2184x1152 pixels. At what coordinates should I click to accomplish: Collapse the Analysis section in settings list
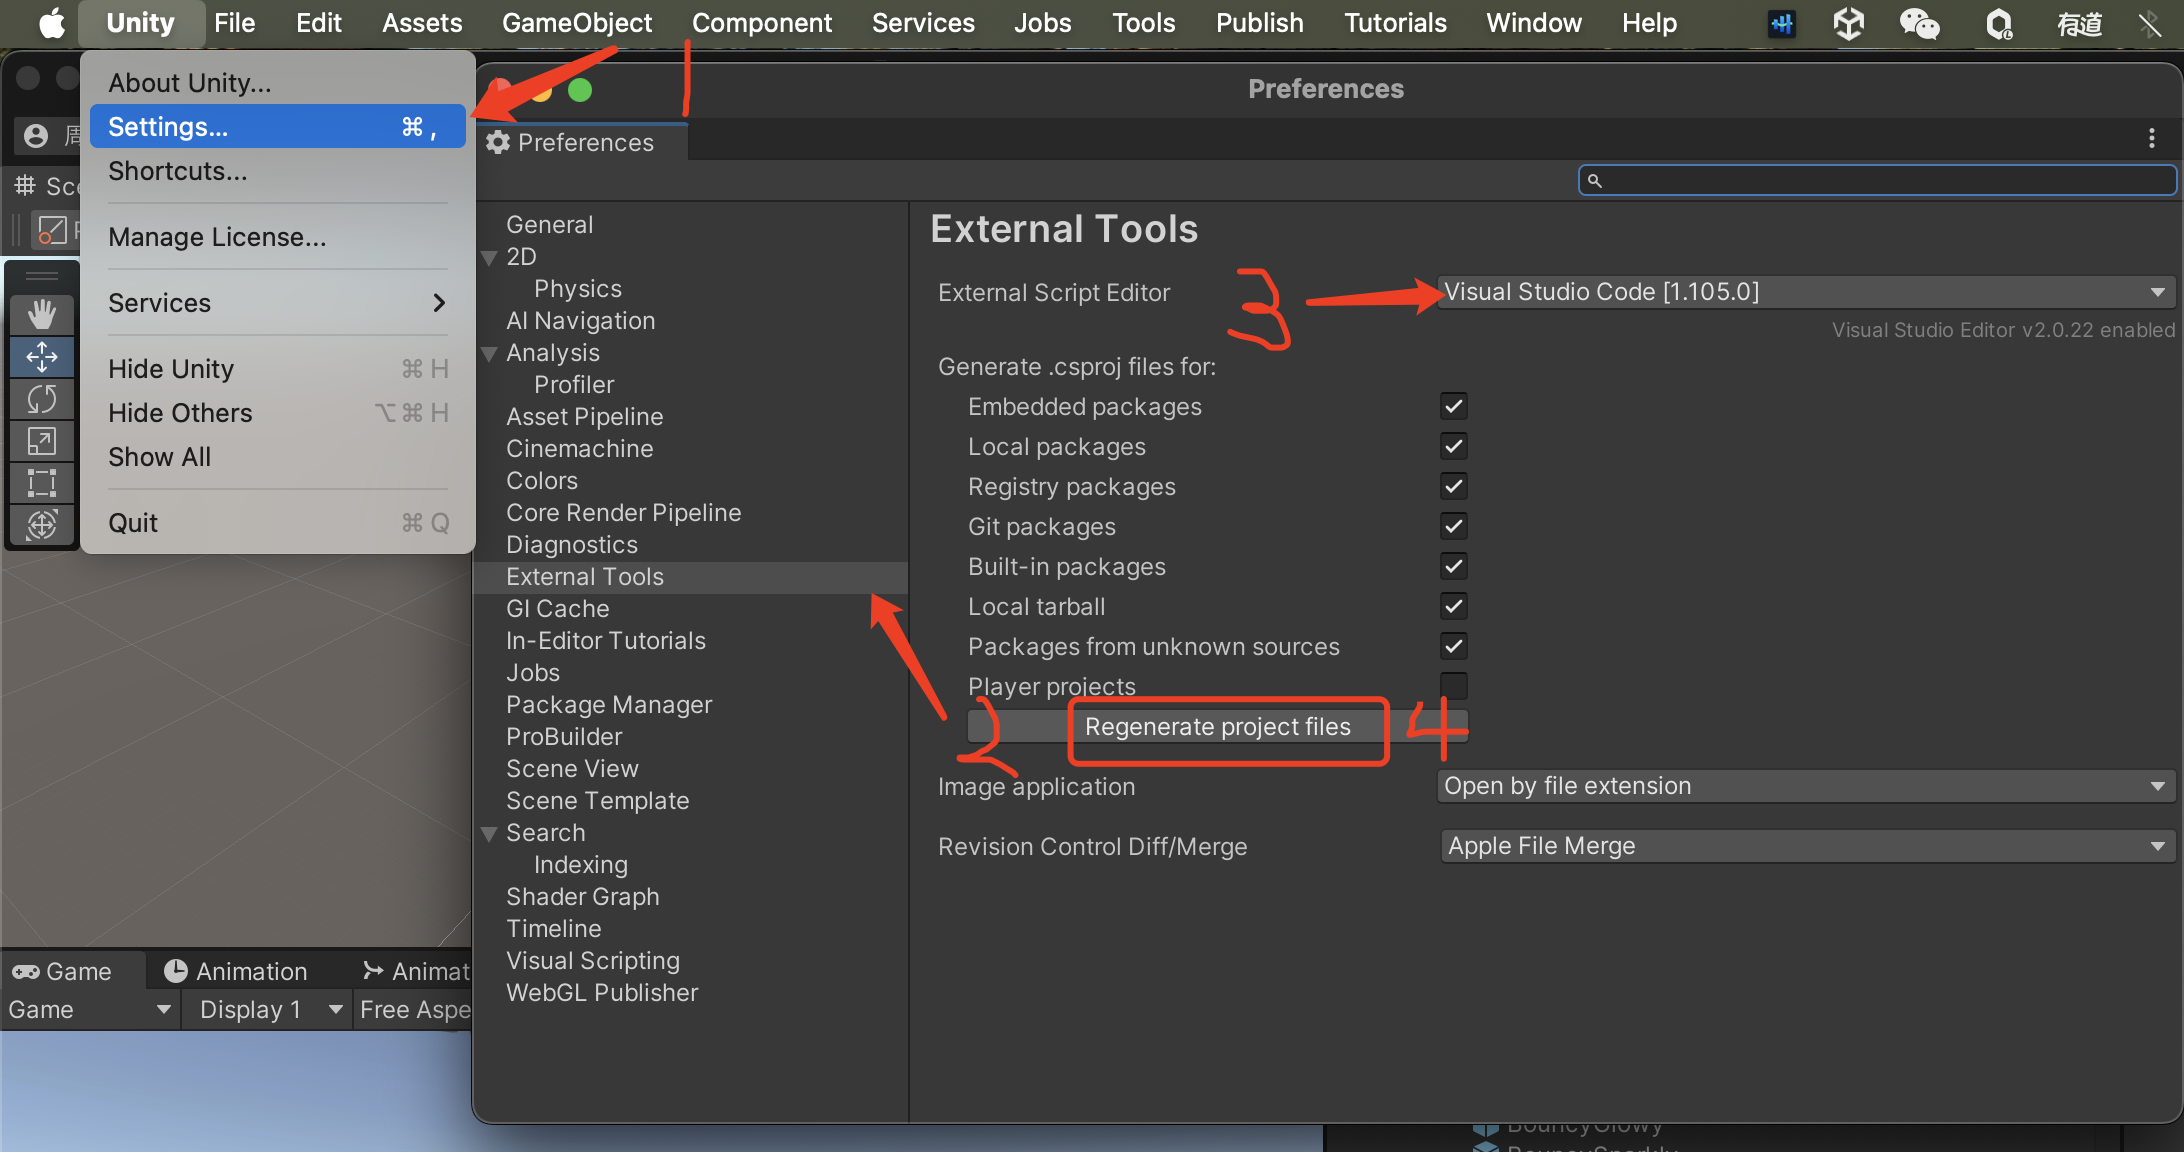pos(490,353)
